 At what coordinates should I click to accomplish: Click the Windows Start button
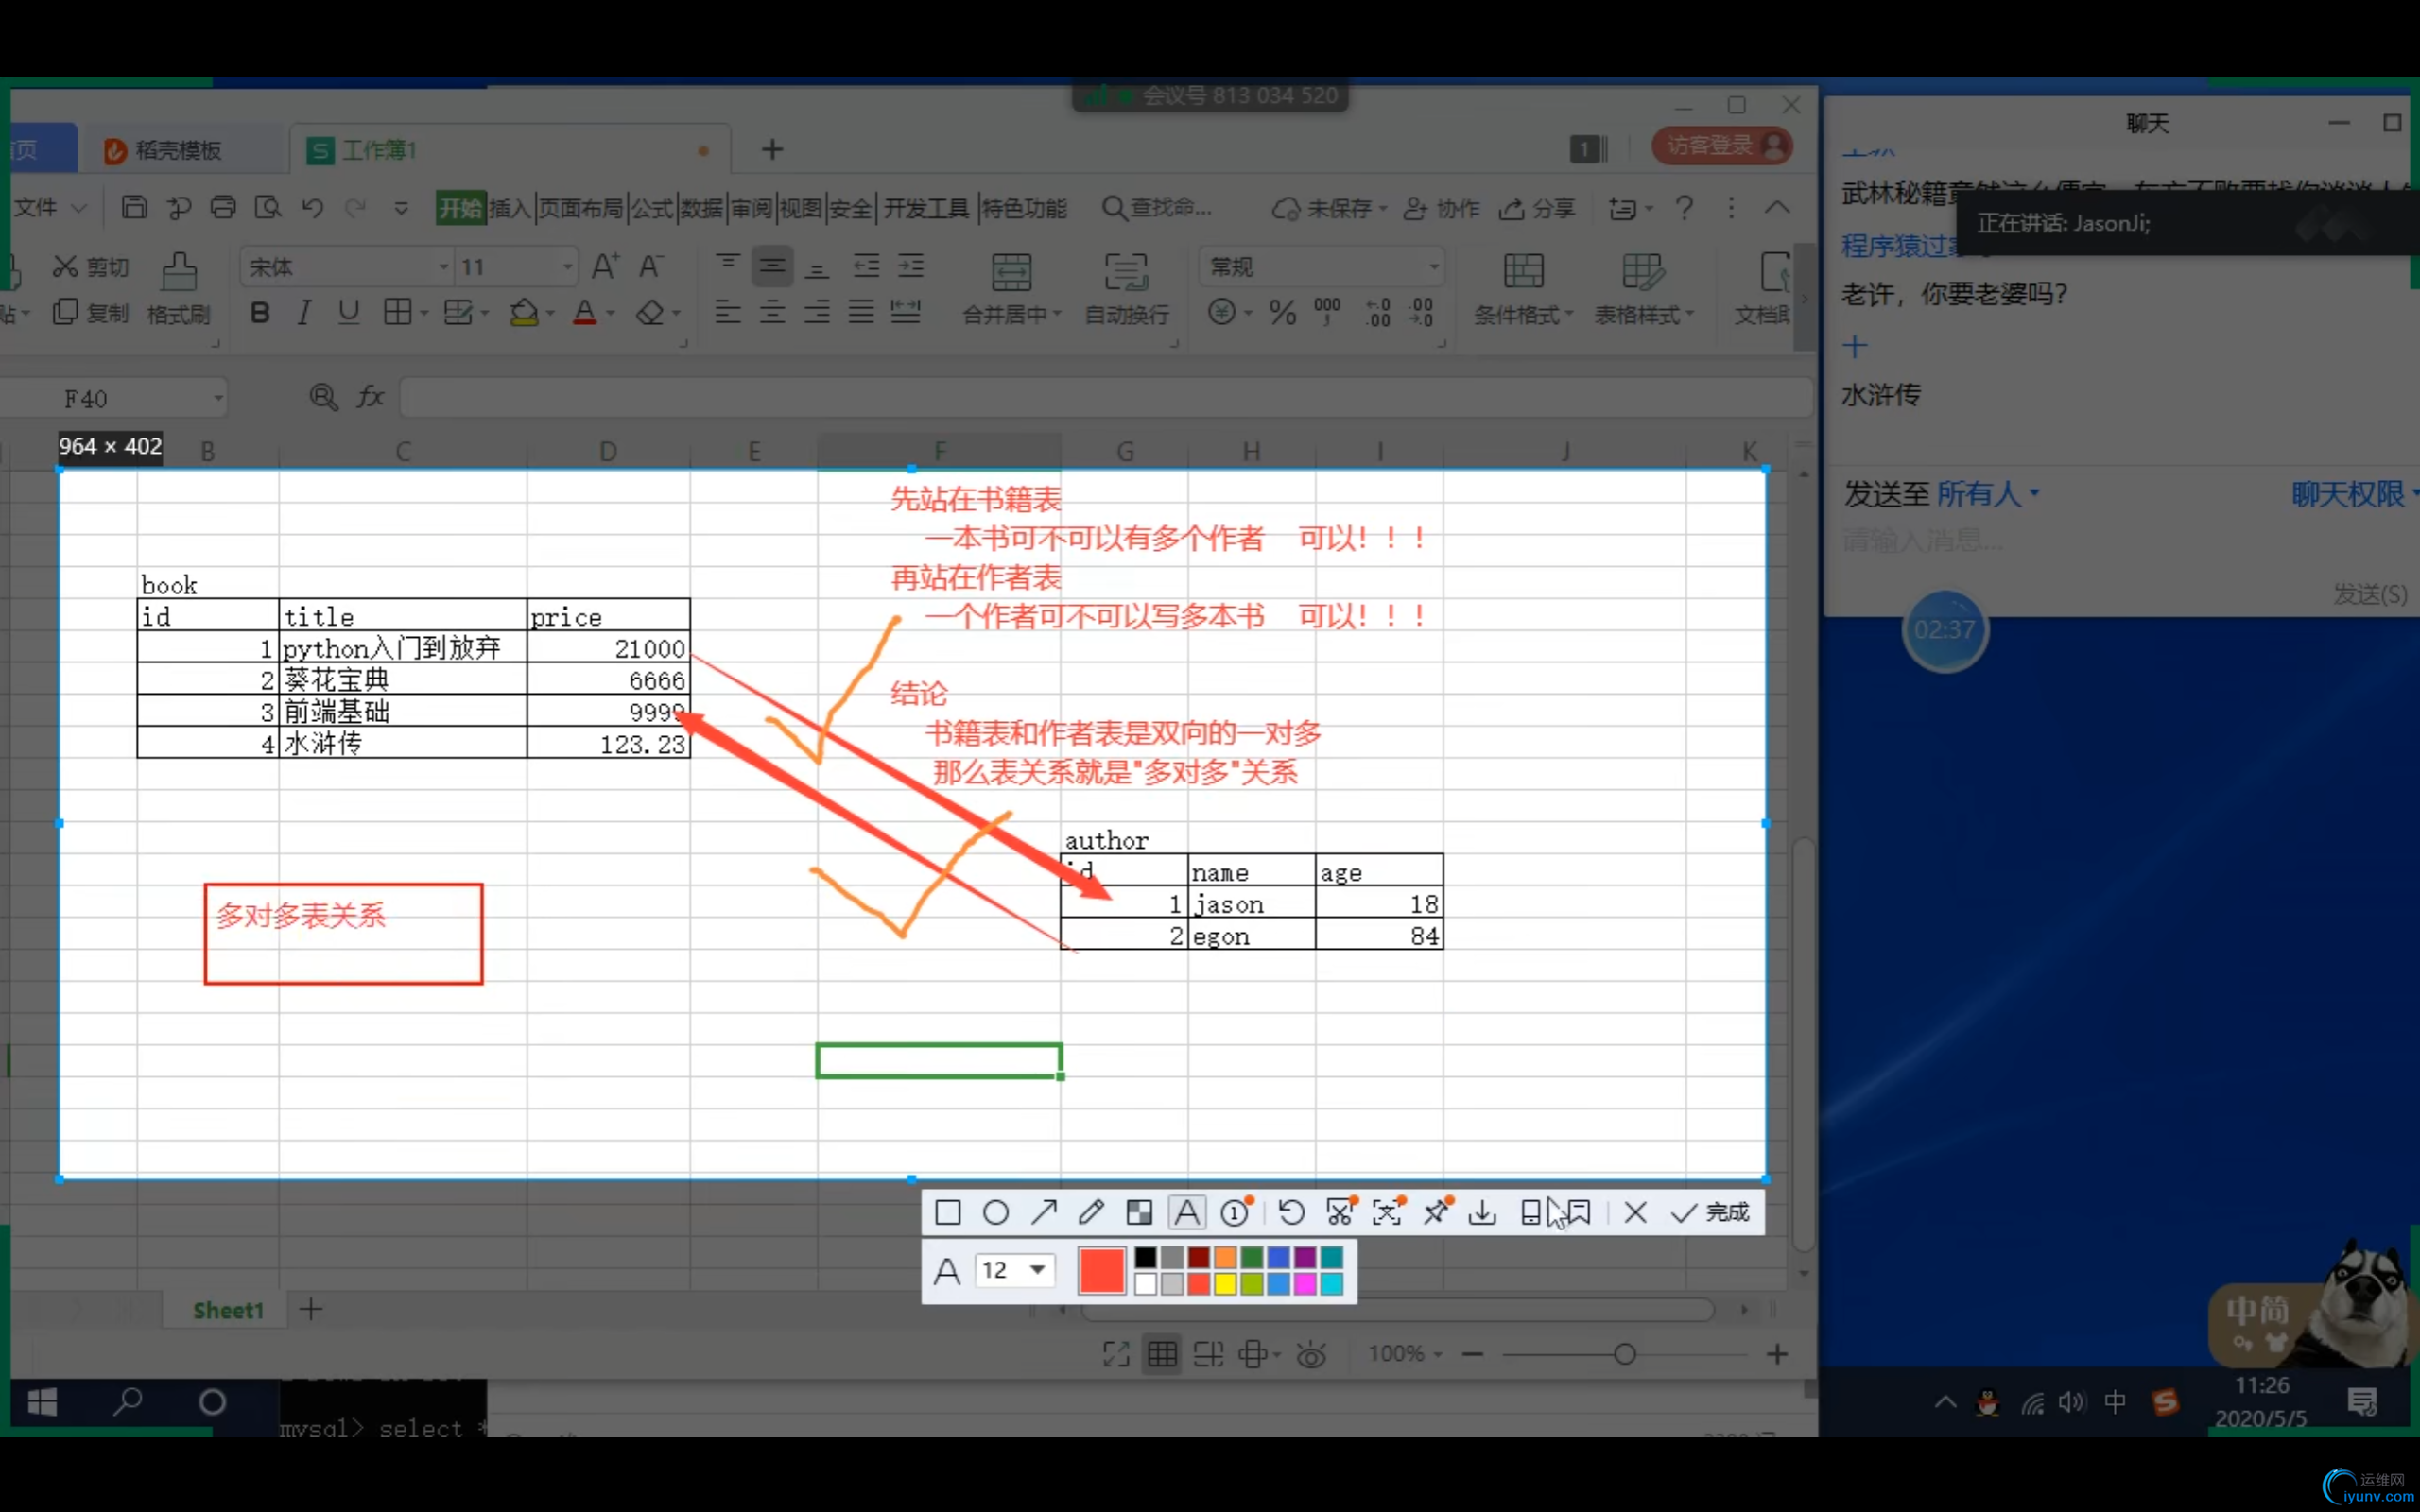click(x=42, y=1402)
